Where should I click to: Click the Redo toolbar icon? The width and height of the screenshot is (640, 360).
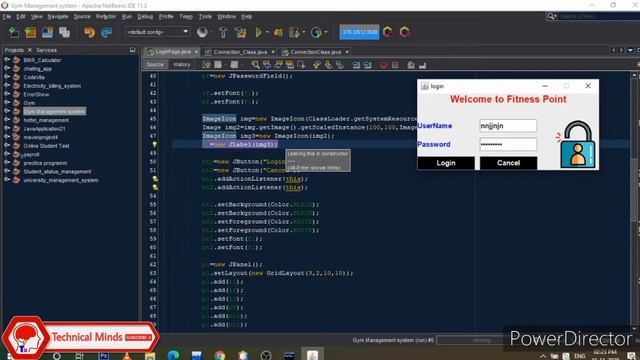[106, 32]
